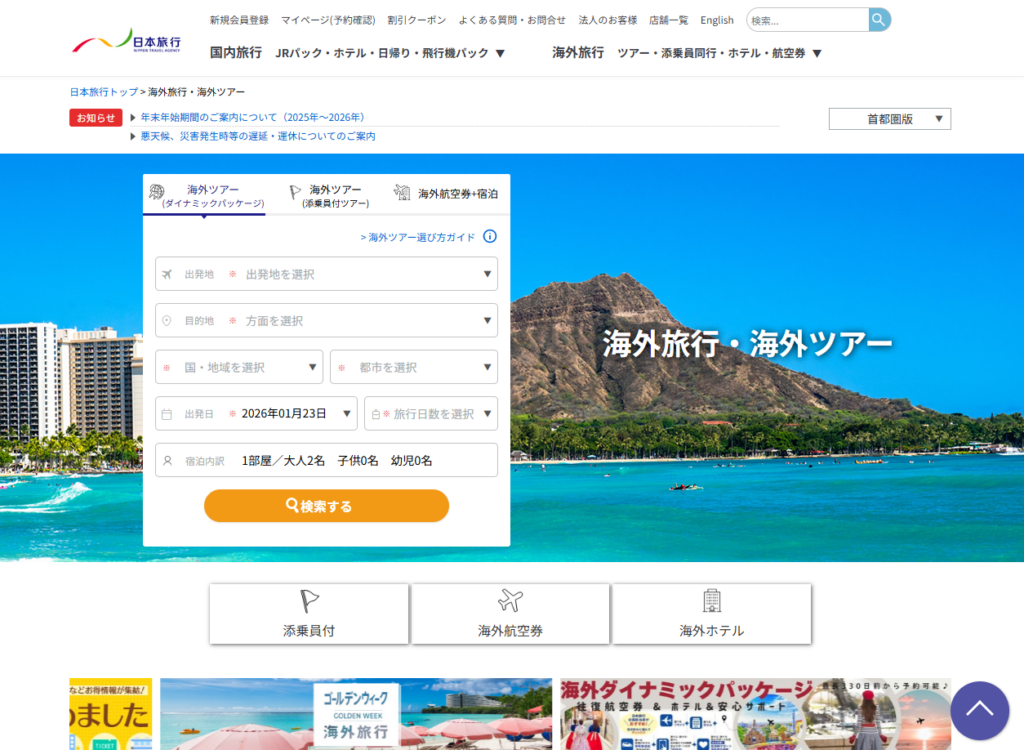Screen dimensions: 1024x750
Task: Open the tour guide info icon
Action: pos(490,237)
